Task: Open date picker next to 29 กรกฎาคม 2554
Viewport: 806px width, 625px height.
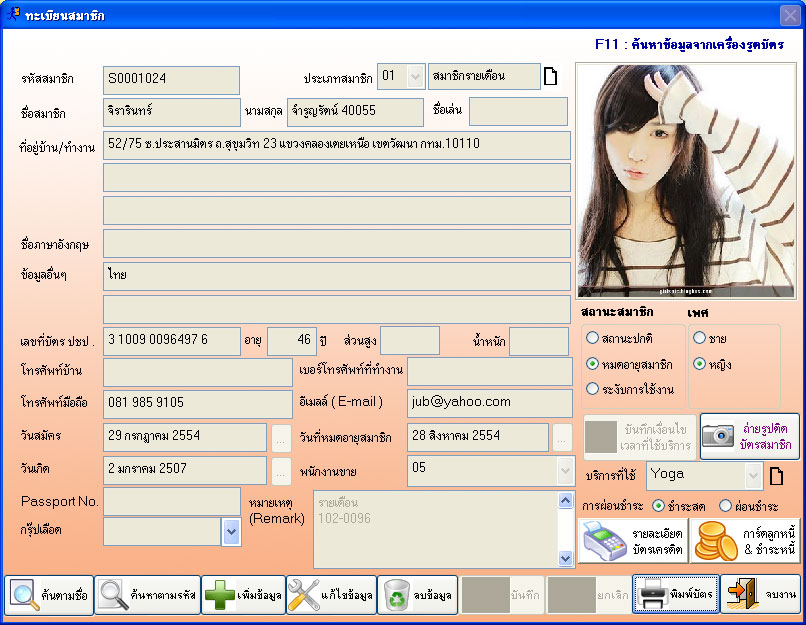Action: pos(283,438)
